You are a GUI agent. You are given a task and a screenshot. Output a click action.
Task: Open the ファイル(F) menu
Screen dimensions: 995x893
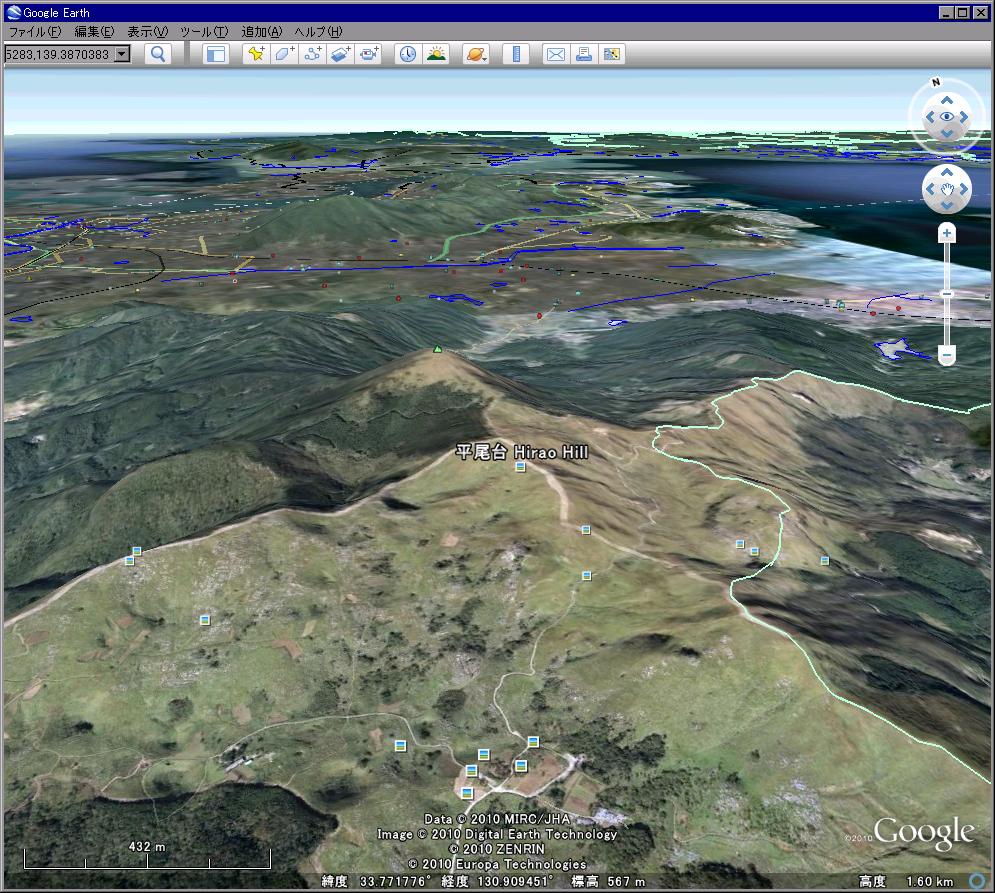pyautogui.click(x=34, y=32)
